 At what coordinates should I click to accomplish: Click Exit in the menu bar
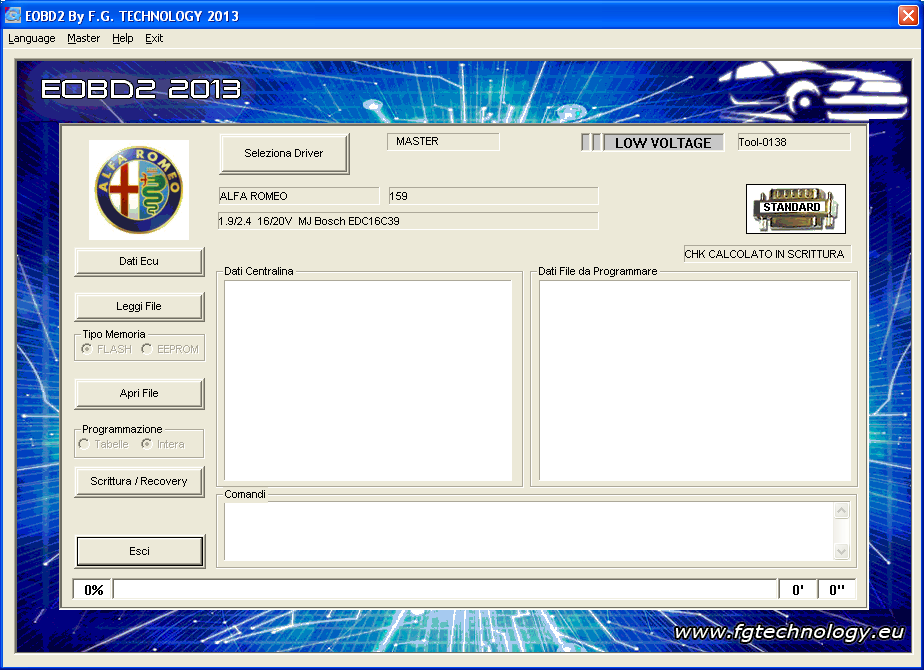[154, 39]
